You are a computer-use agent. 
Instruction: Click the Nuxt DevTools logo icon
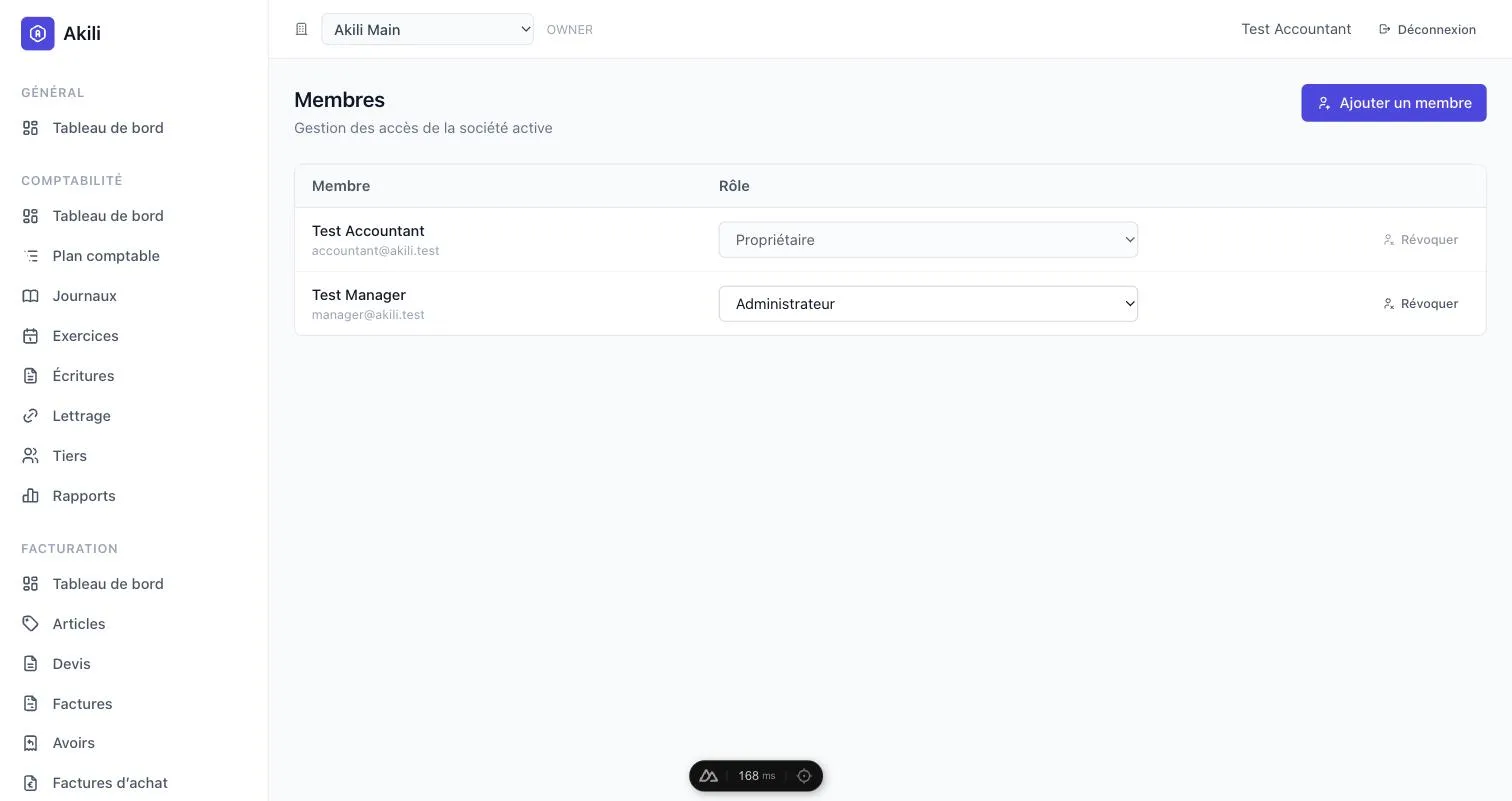coord(709,776)
